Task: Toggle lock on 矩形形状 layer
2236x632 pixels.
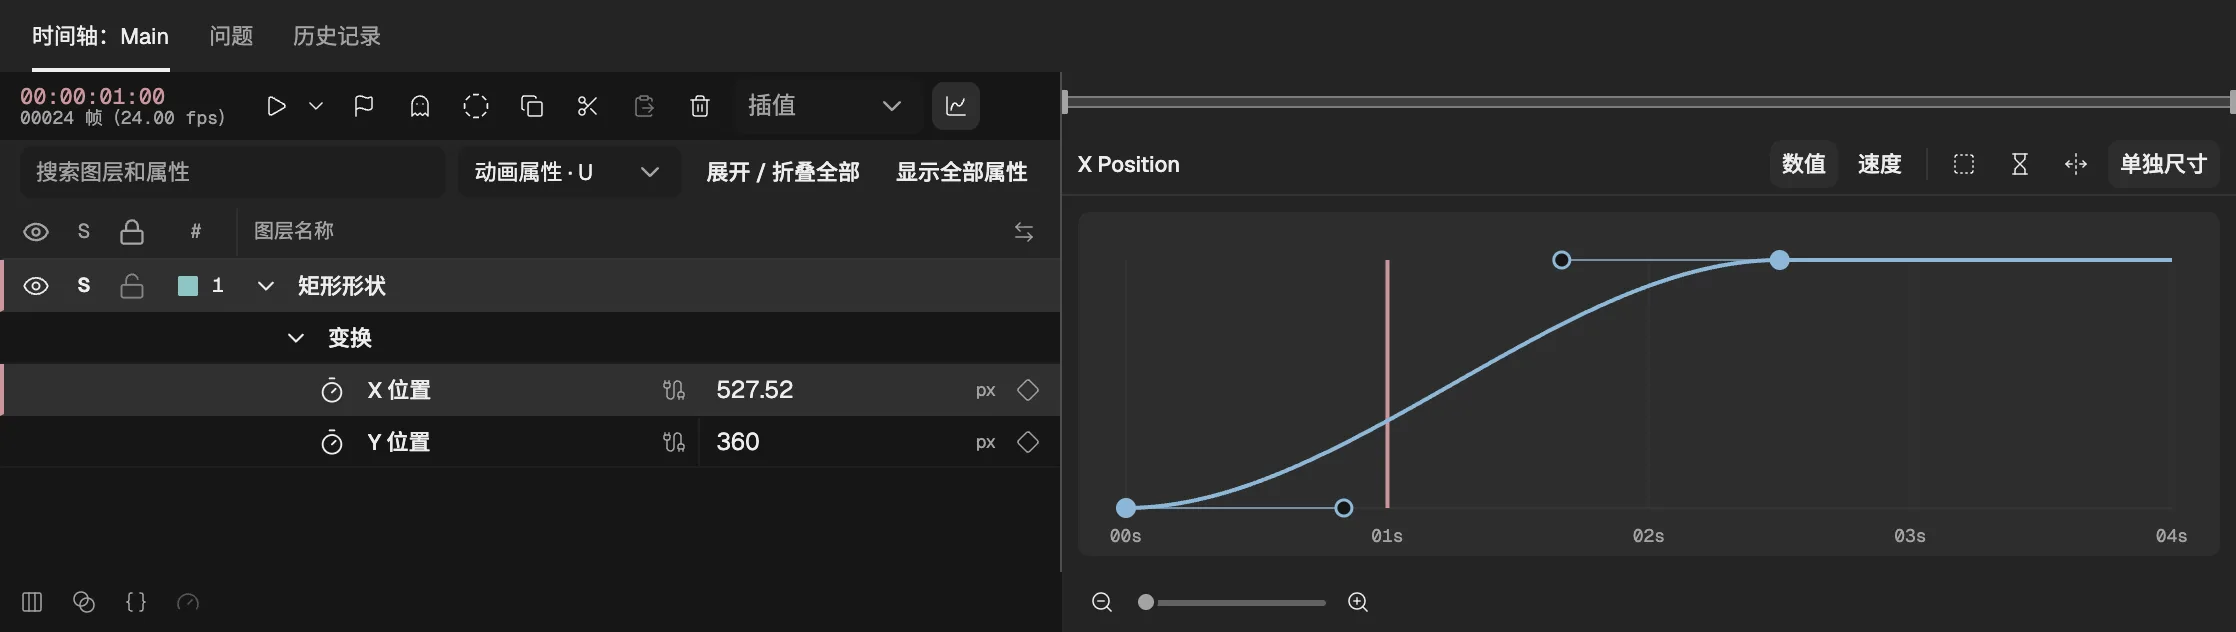Action: coord(132,286)
